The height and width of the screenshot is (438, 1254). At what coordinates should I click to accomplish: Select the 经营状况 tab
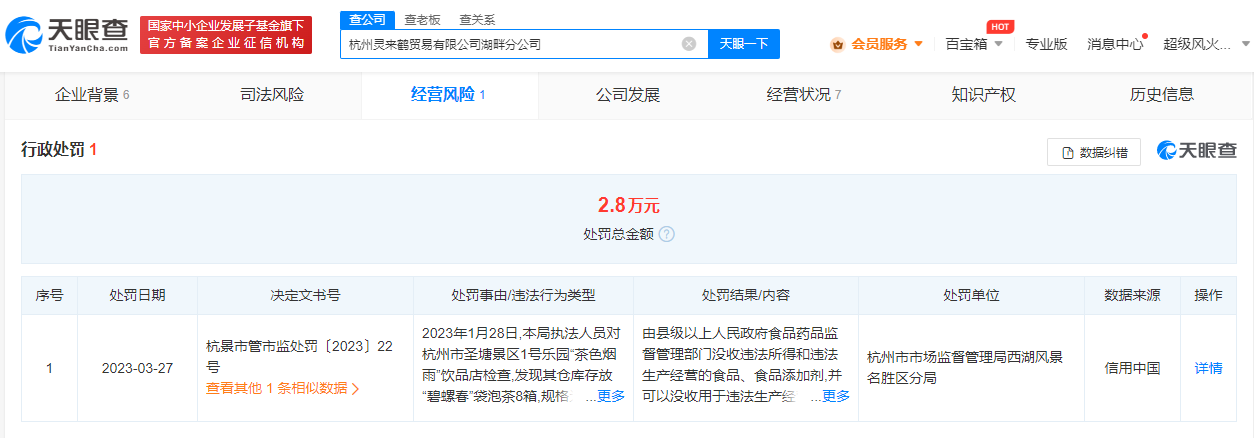[804, 95]
